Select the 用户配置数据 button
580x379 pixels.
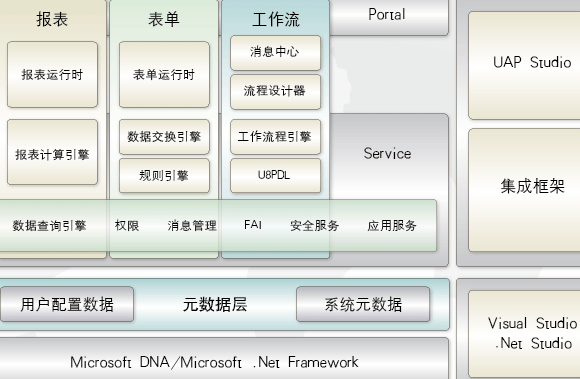click(x=67, y=304)
